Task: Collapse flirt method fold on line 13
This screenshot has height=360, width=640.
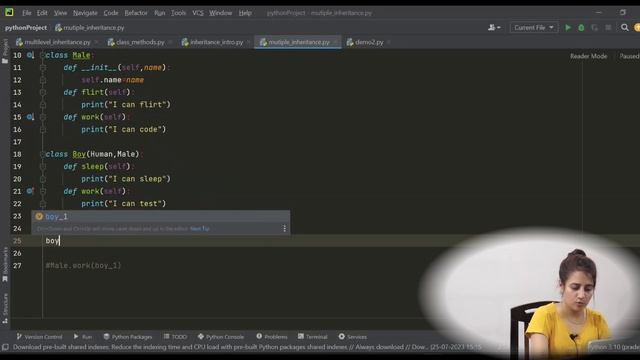Action: [43, 92]
